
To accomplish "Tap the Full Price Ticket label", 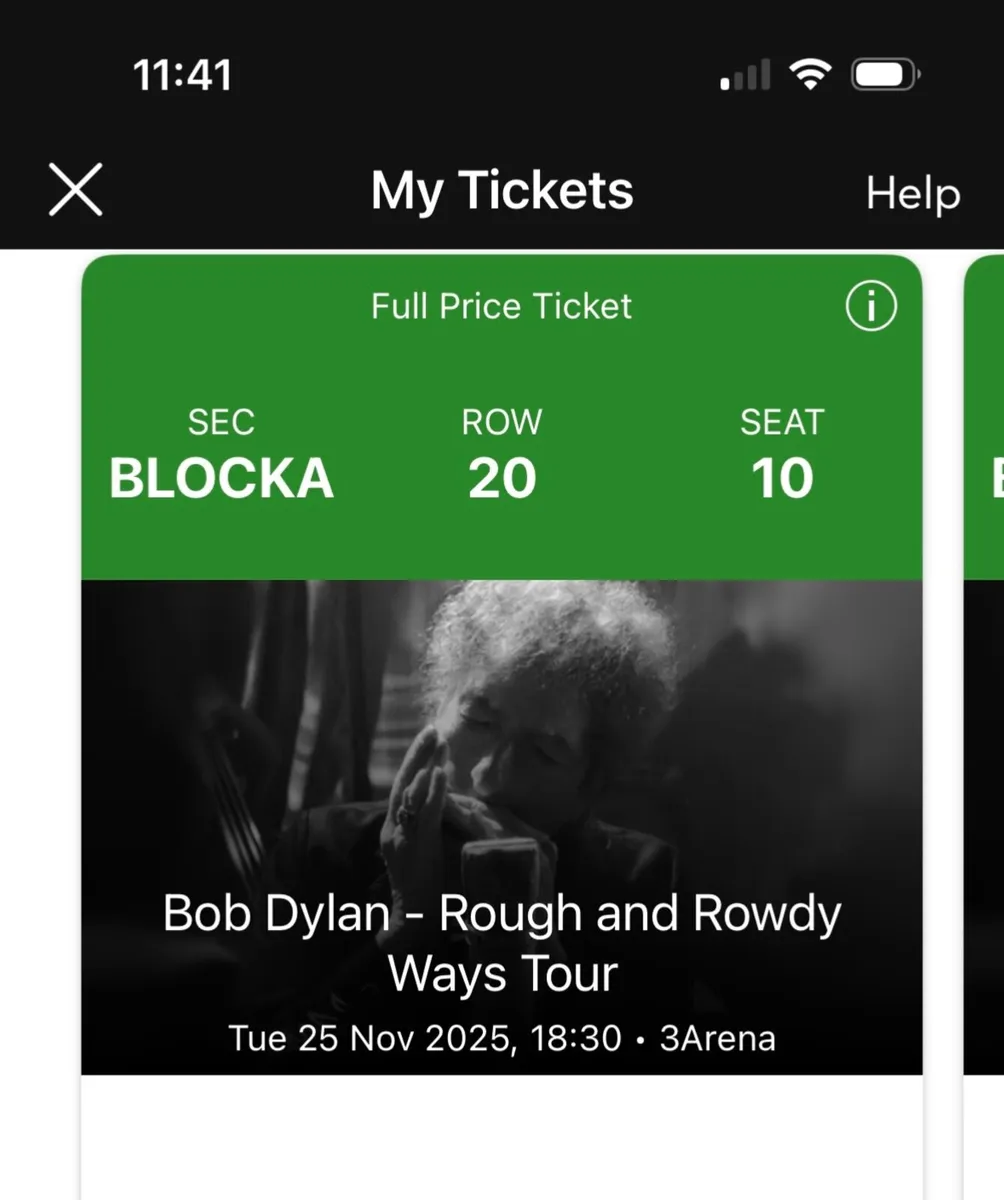I will (x=501, y=306).
